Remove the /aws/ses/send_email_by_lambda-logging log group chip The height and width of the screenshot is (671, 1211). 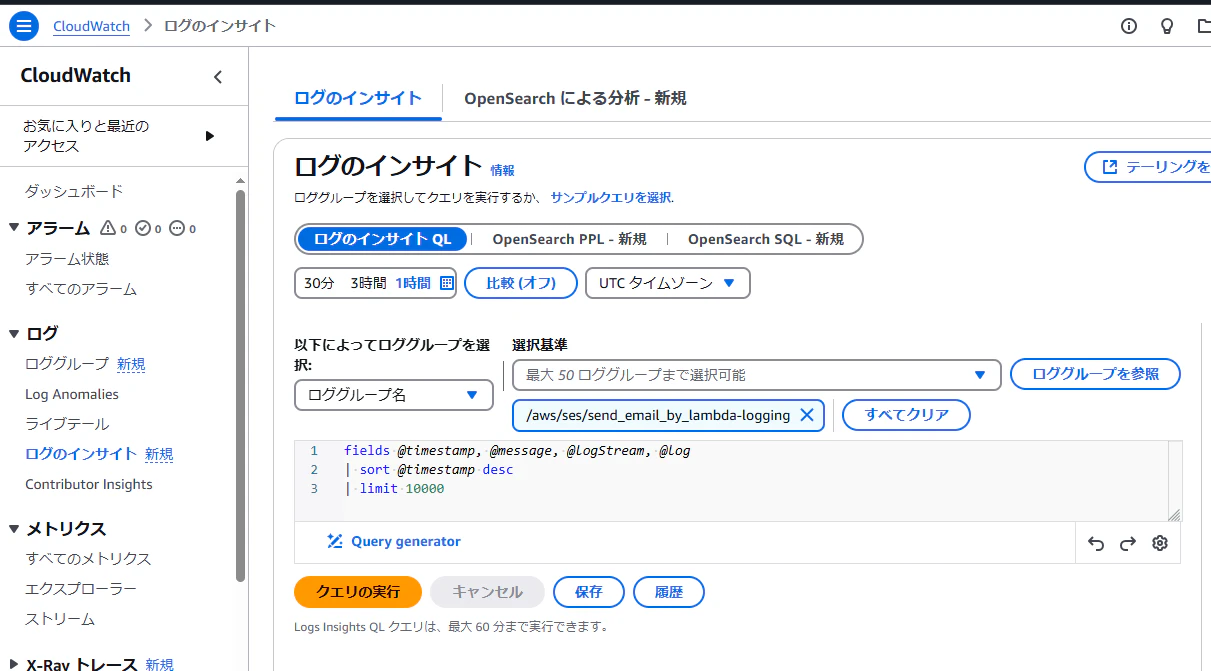tap(807, 415)
